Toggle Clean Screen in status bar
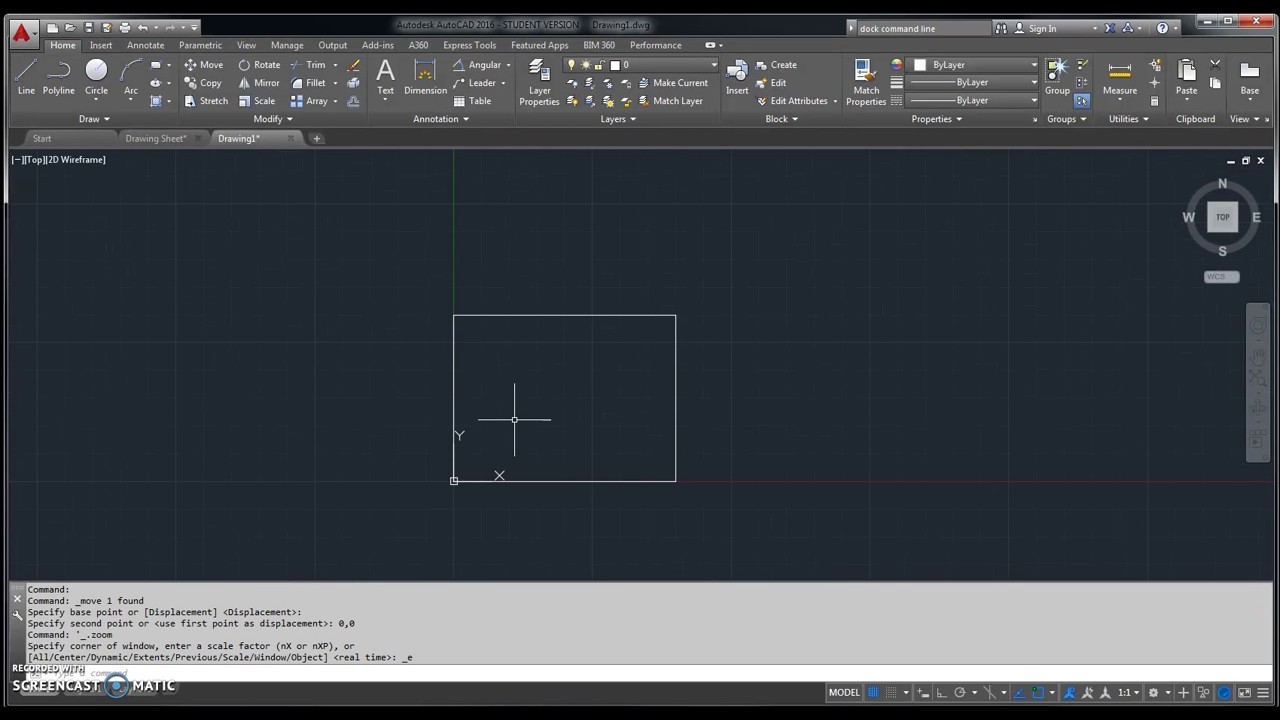The height and width of the screenshot is (720, 1280). 1244,692
